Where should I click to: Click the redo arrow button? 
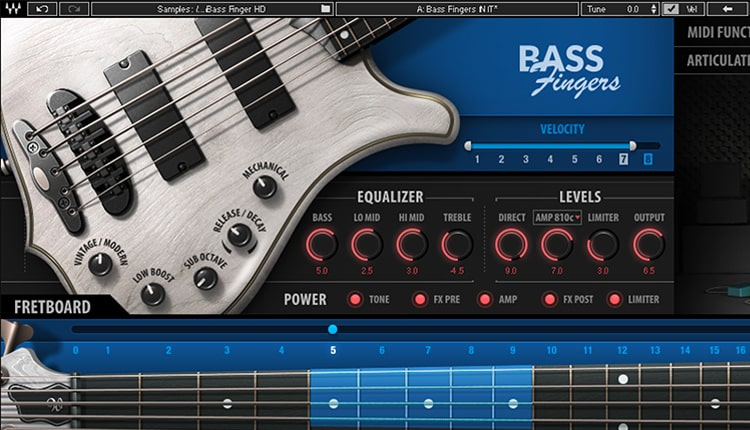73,9
